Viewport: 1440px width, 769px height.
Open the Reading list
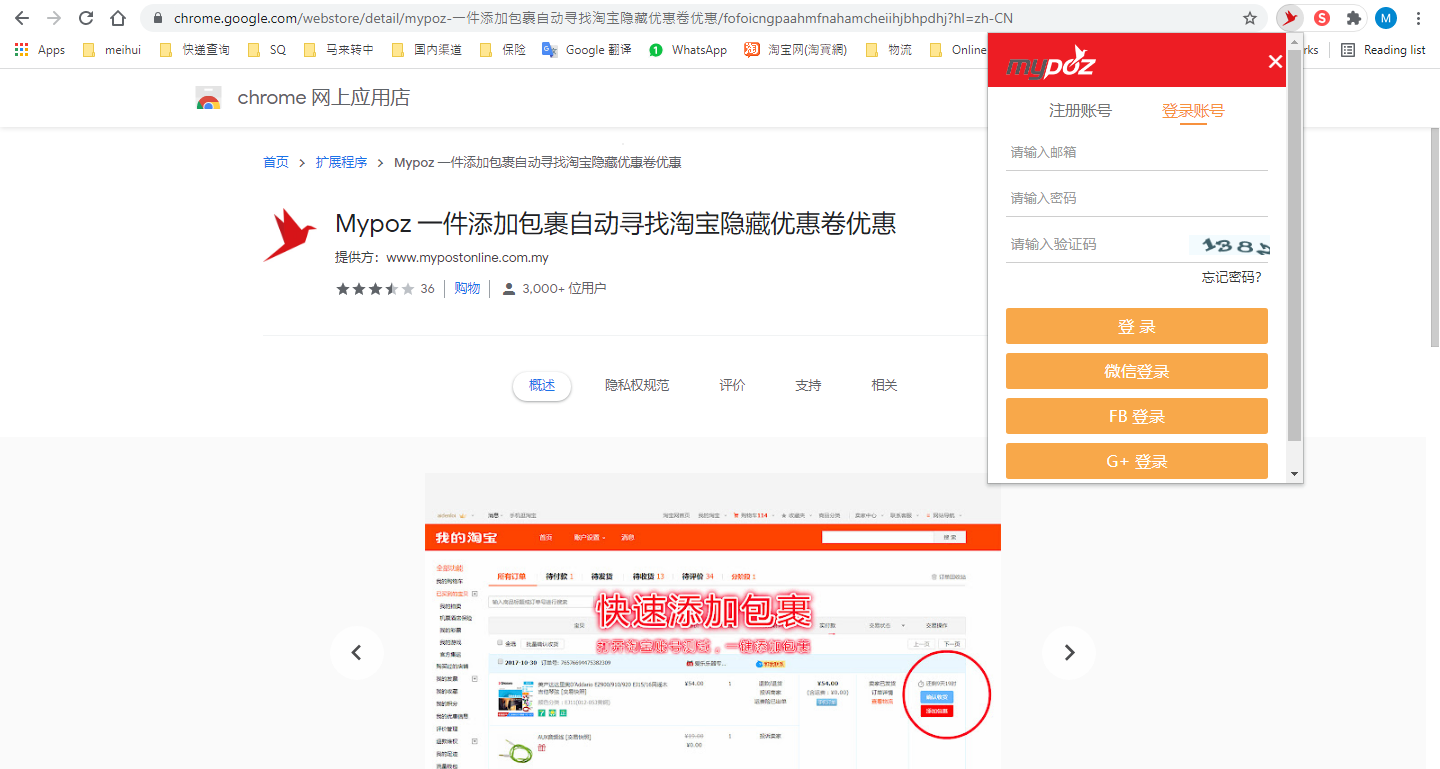tap(1384, 50)
